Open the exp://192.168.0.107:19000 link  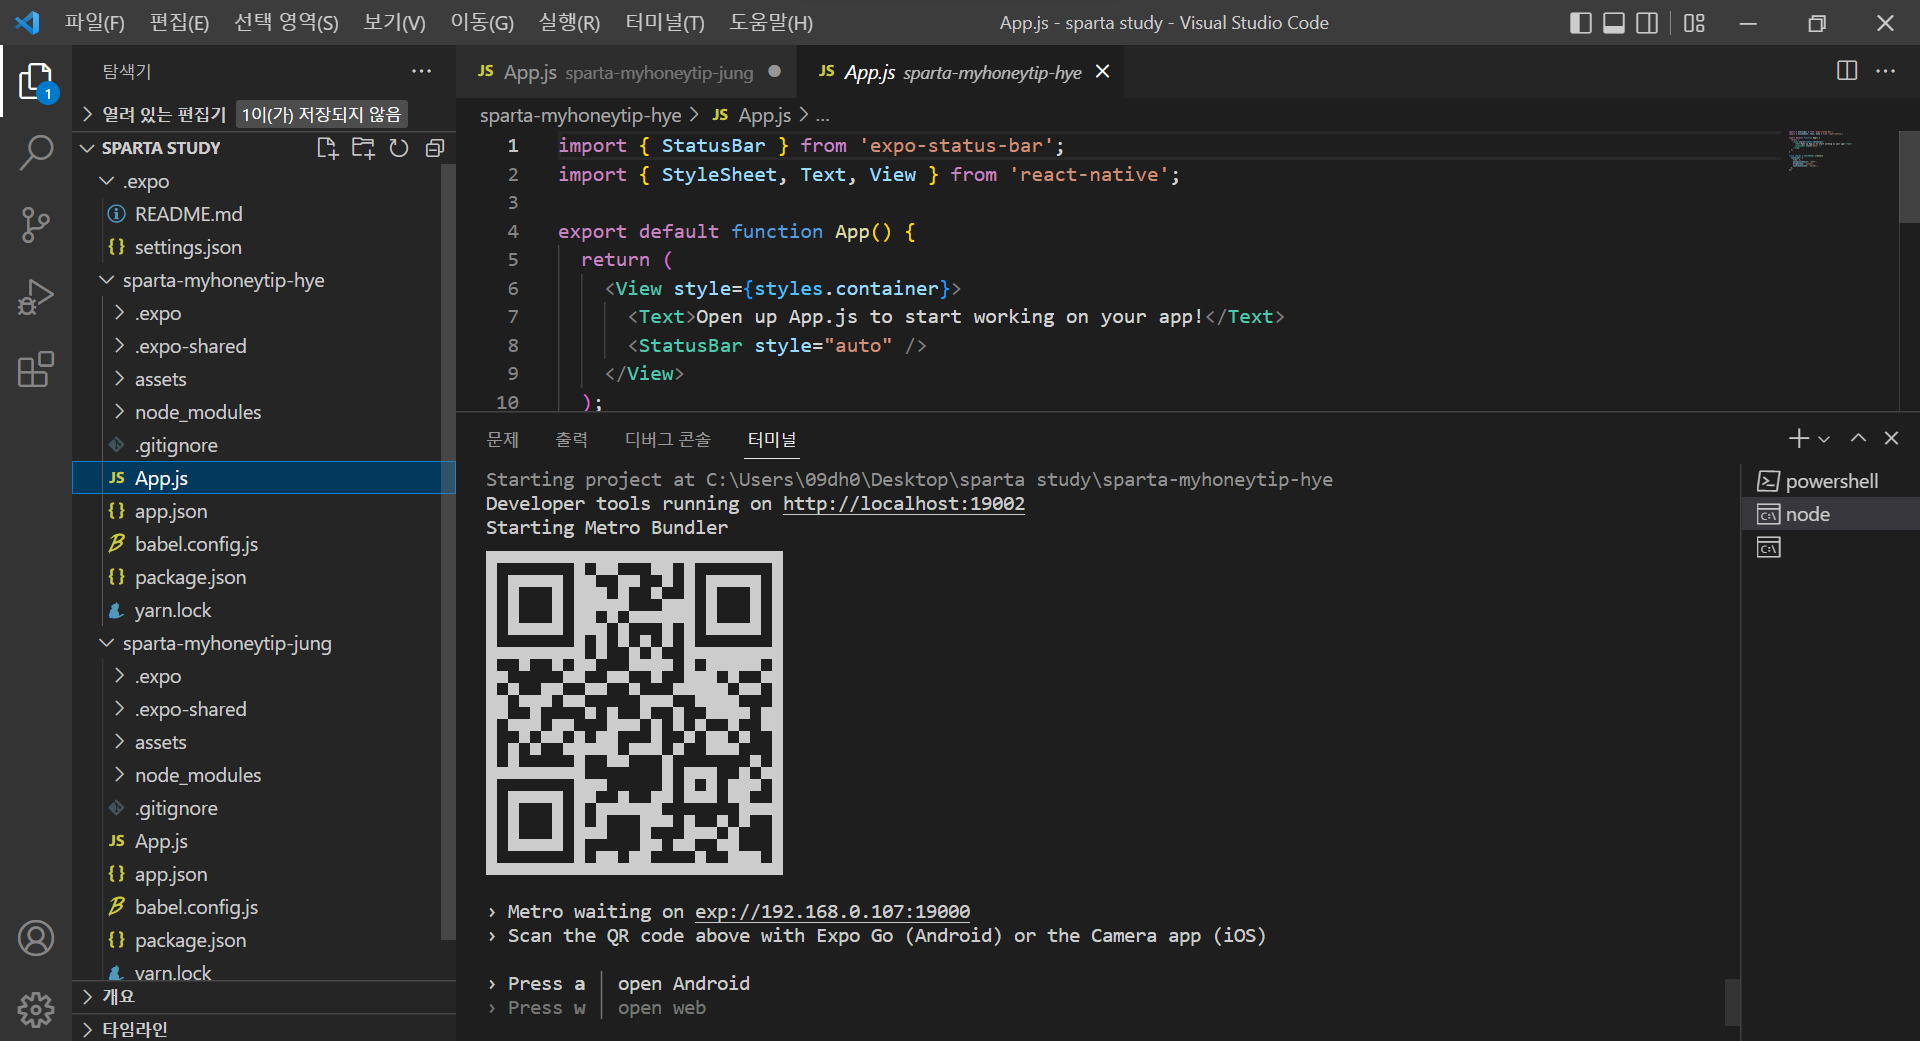832,911
